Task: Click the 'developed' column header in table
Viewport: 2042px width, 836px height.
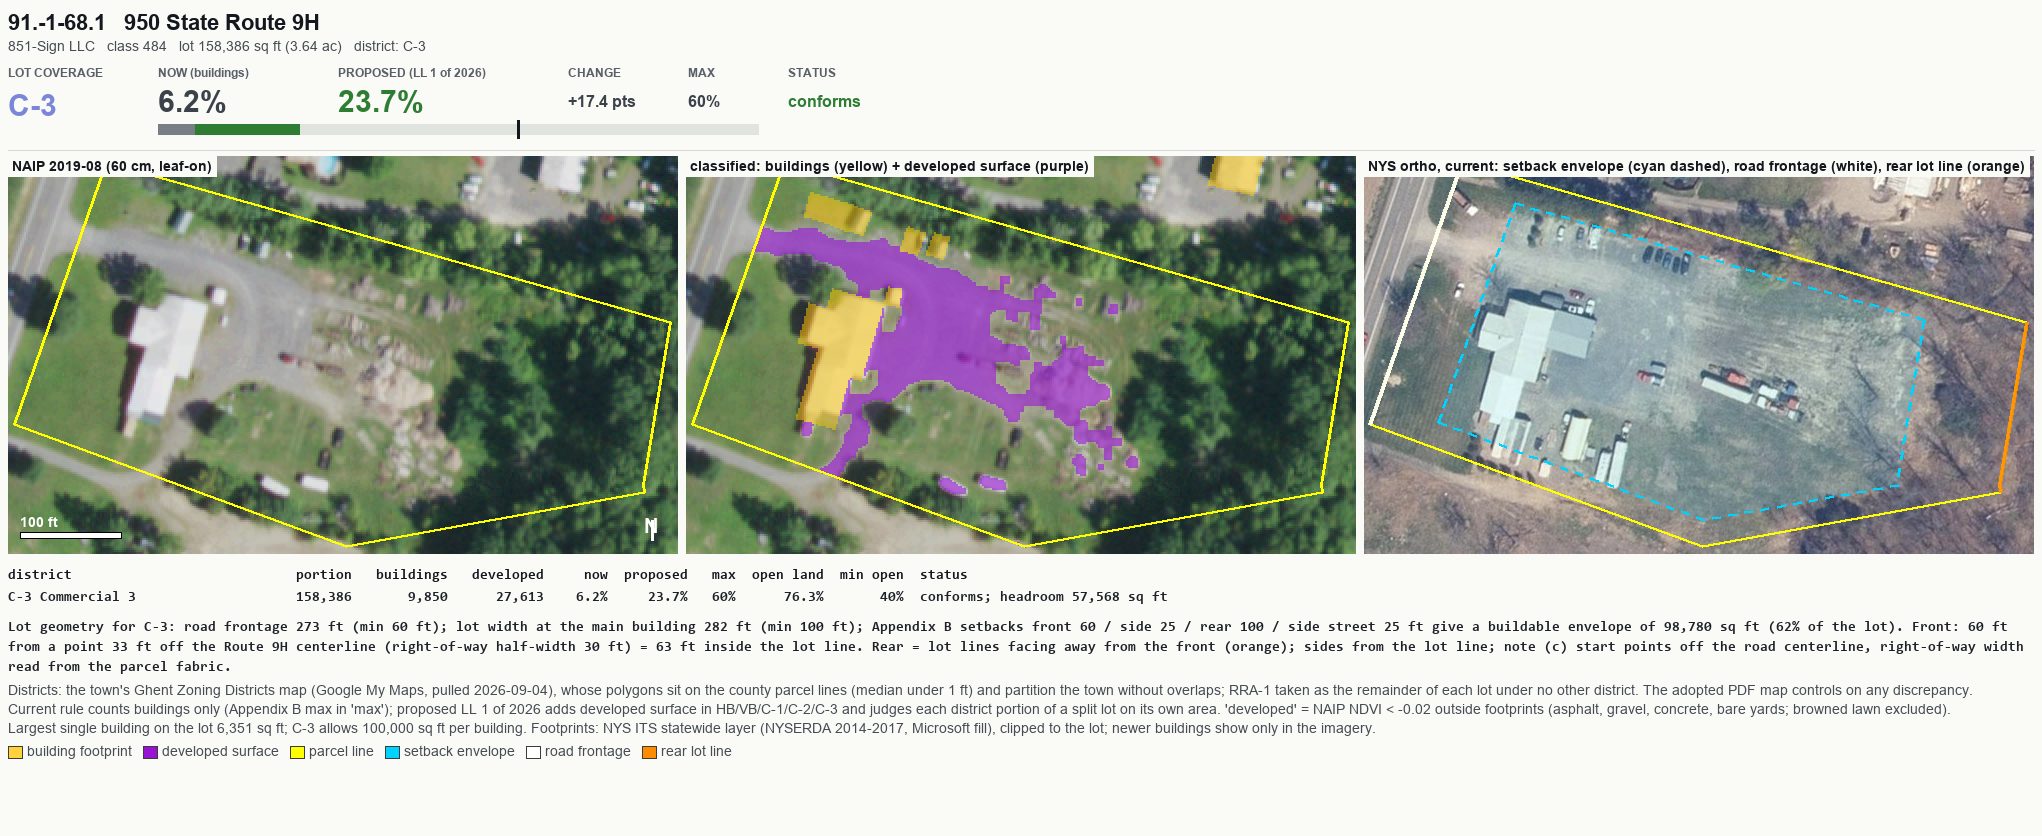Action: pyautogui.click(x=508, y=575)
